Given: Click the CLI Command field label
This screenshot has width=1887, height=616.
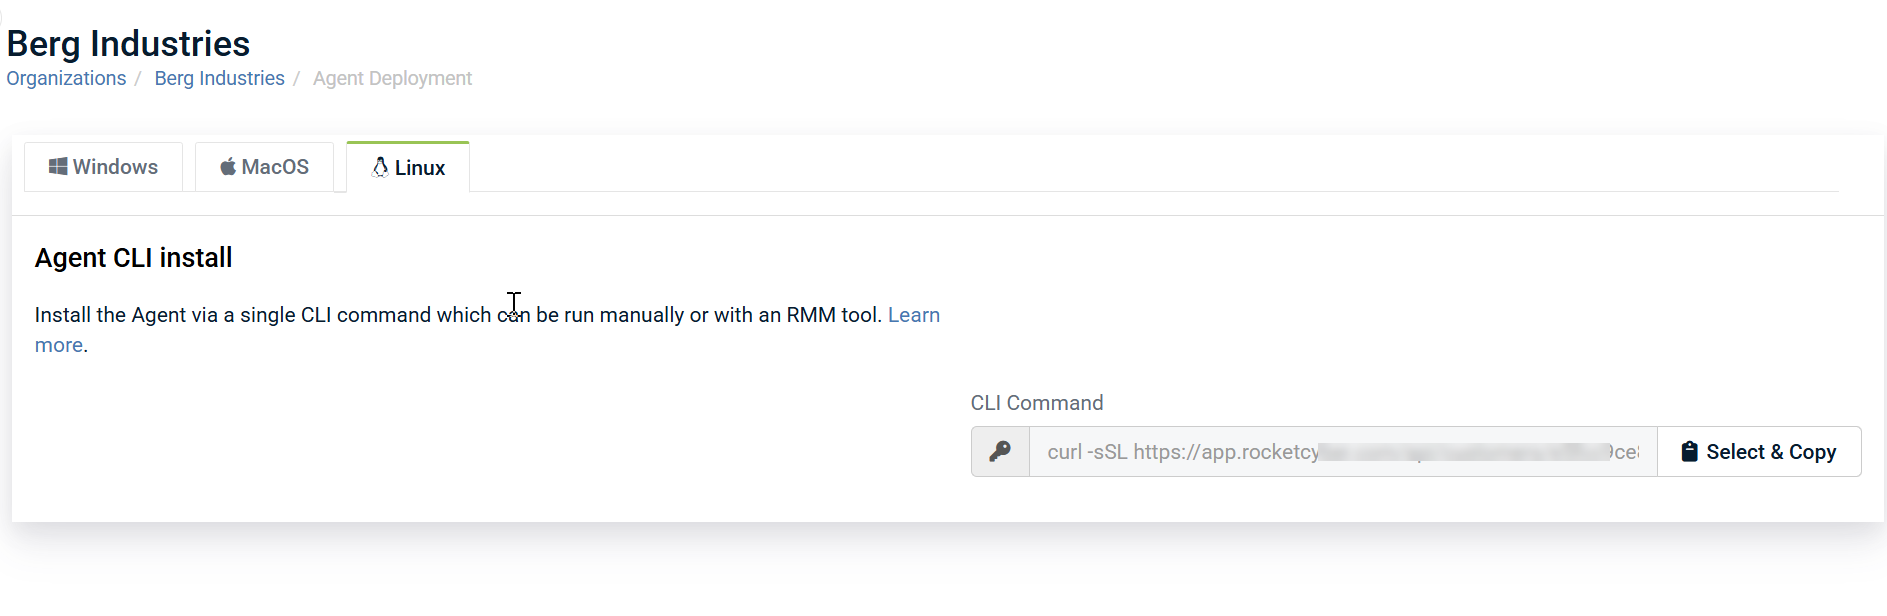Looking at the screenshot, I should (1037, 403).
